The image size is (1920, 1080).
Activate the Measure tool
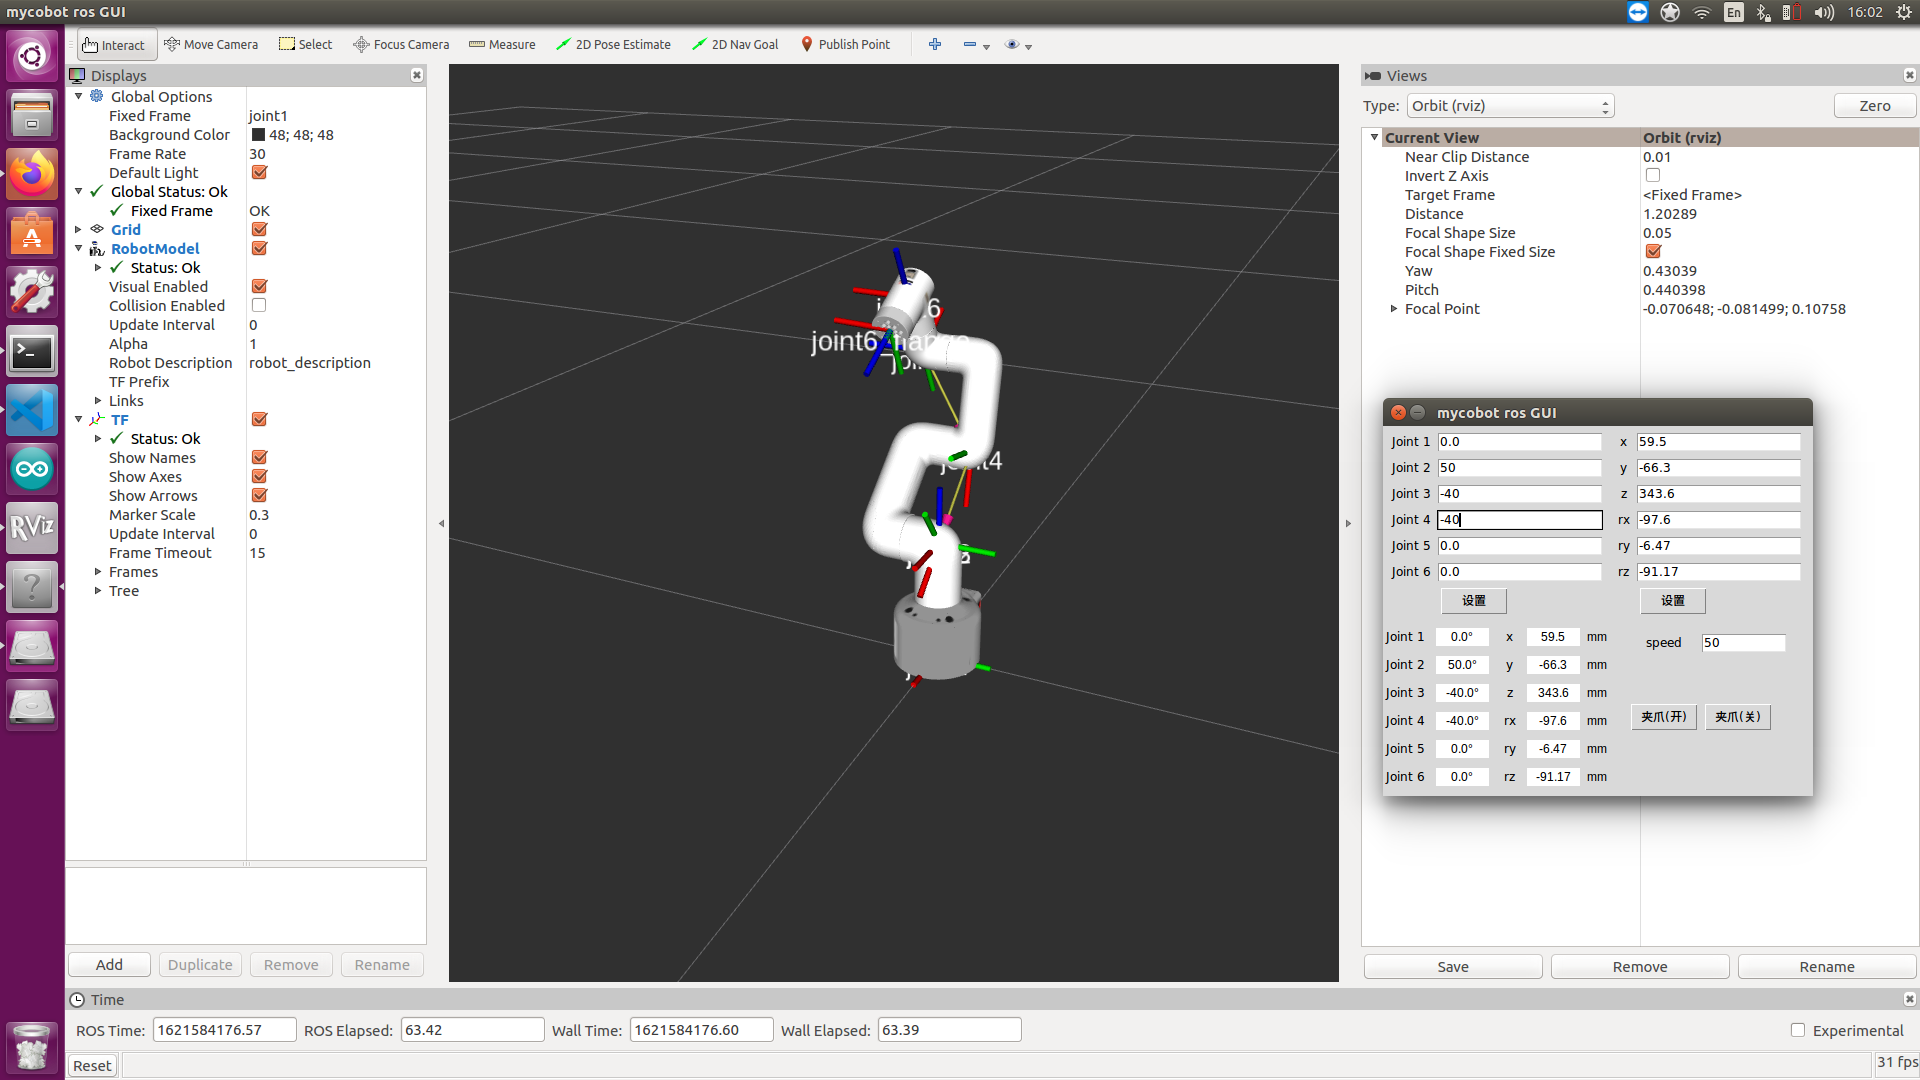point(502,44)
